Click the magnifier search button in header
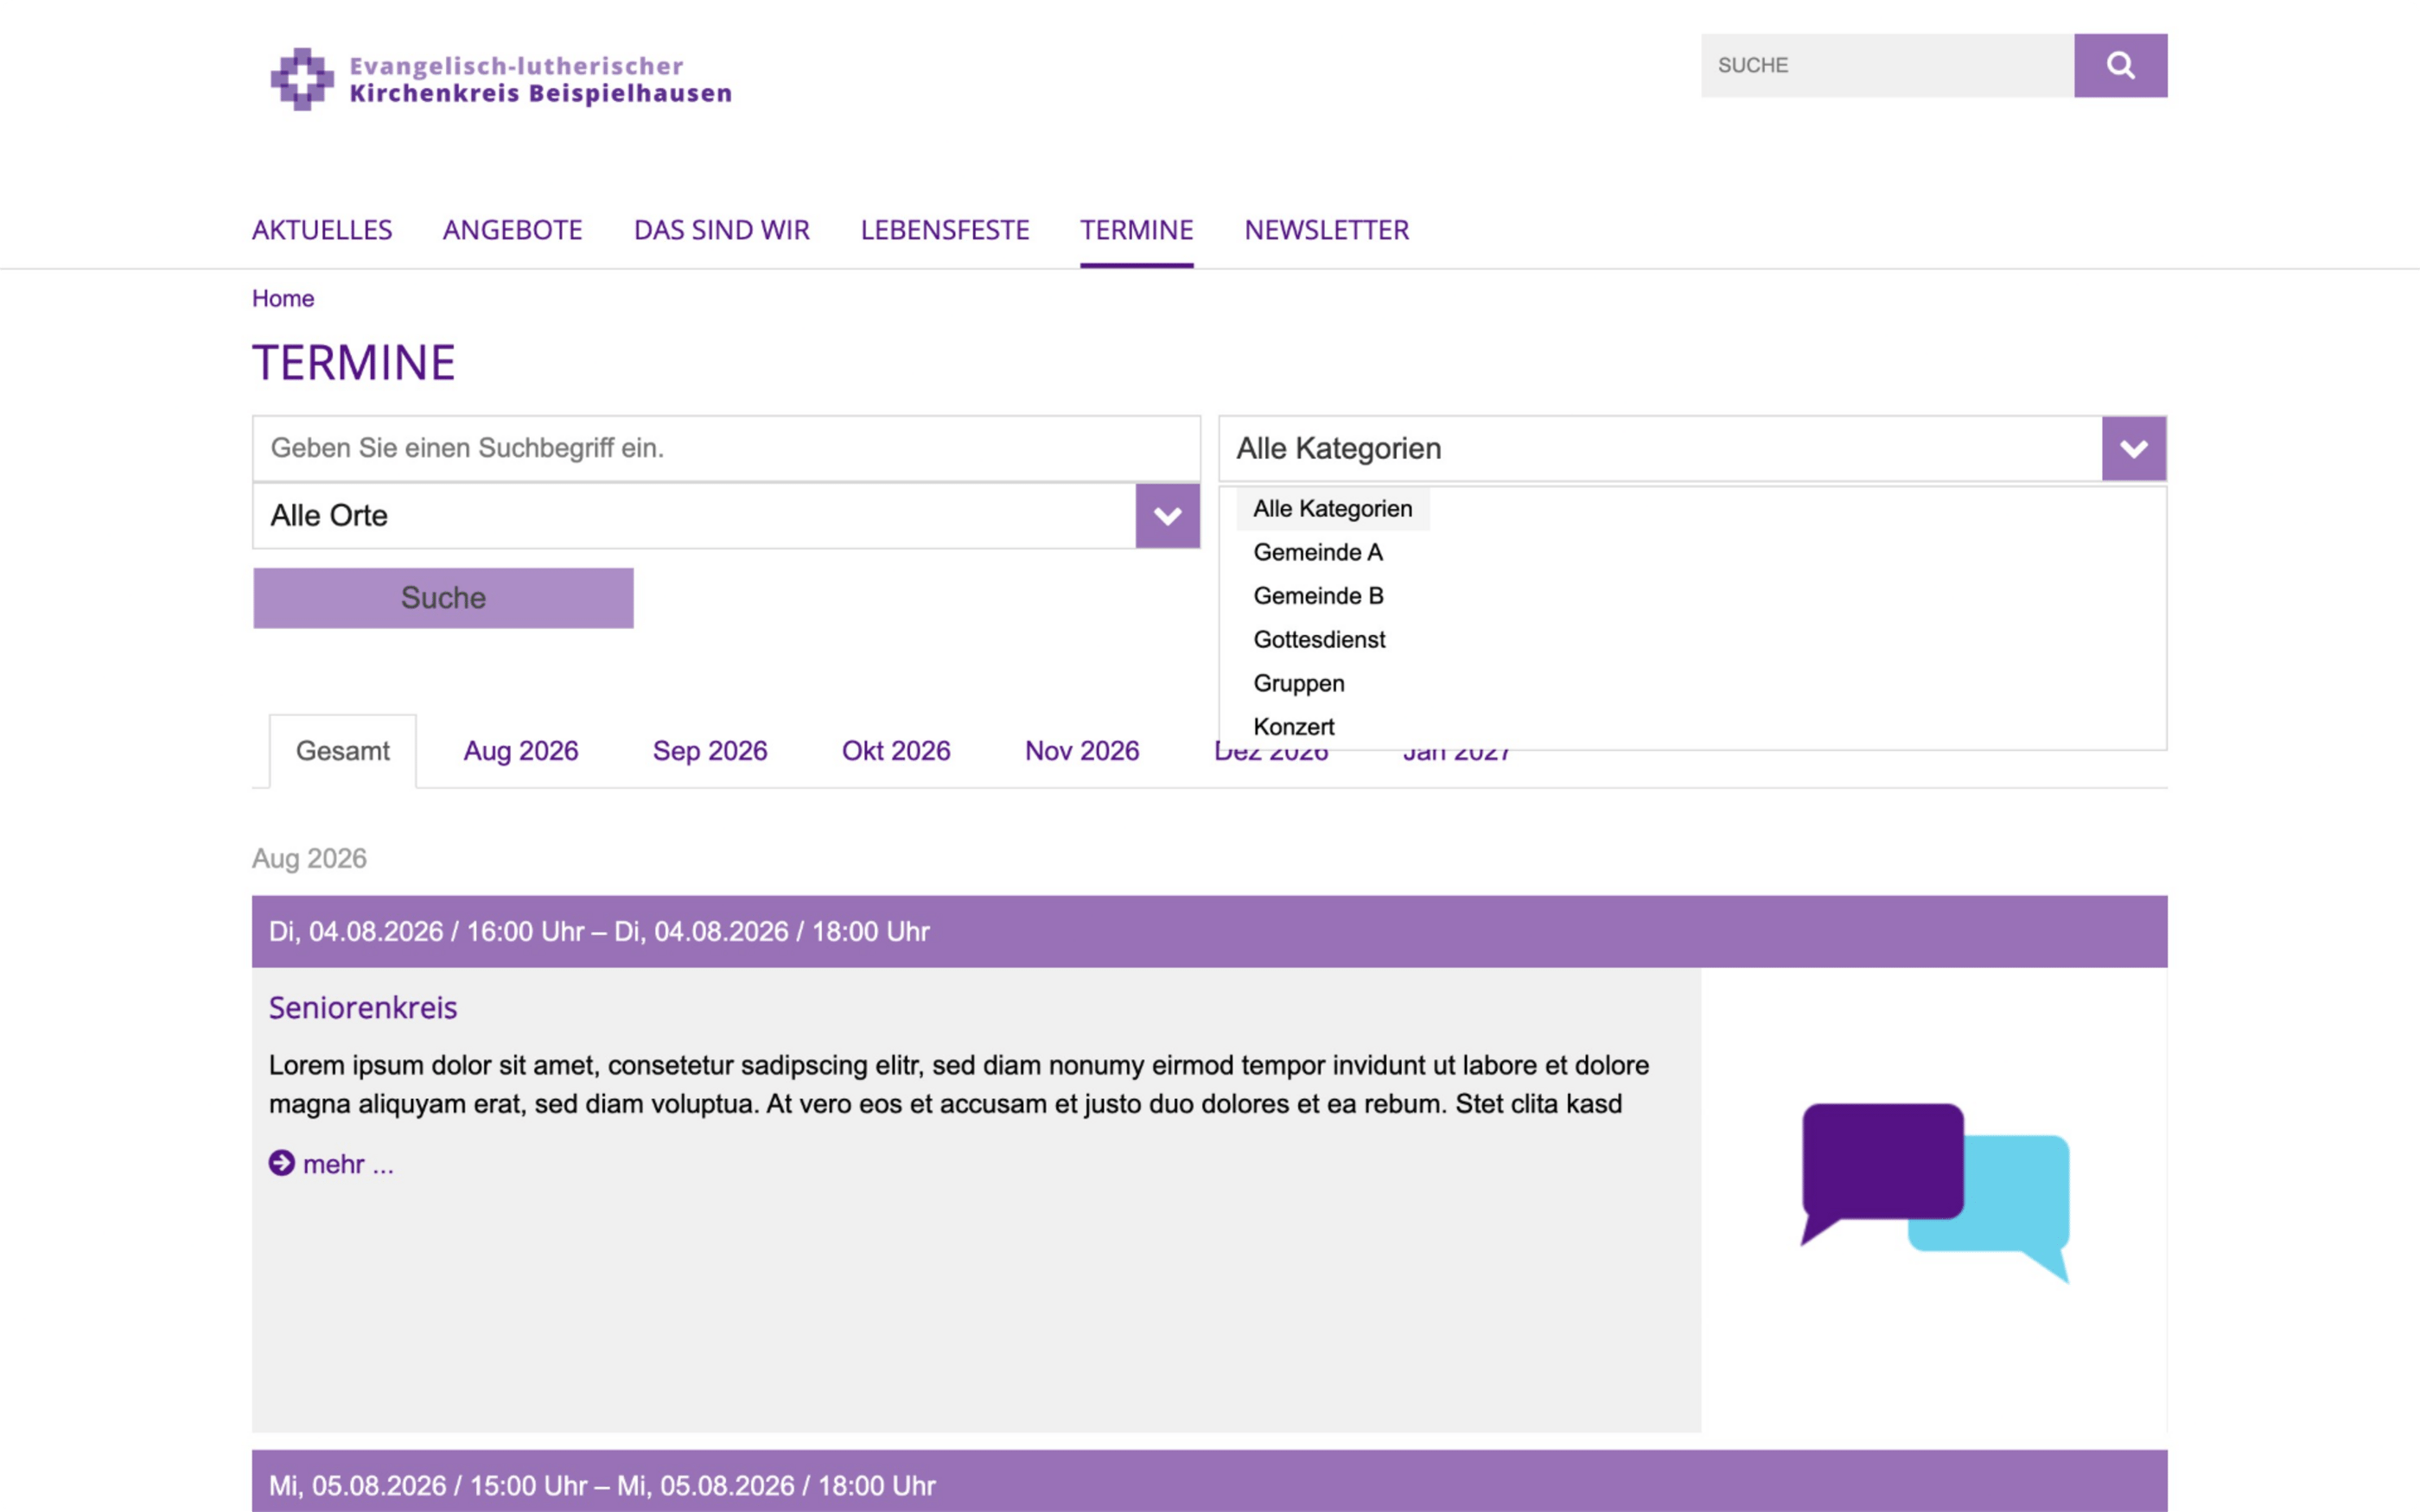This screenshot has height=1512, width=2420. click(x=2120, y=65)
